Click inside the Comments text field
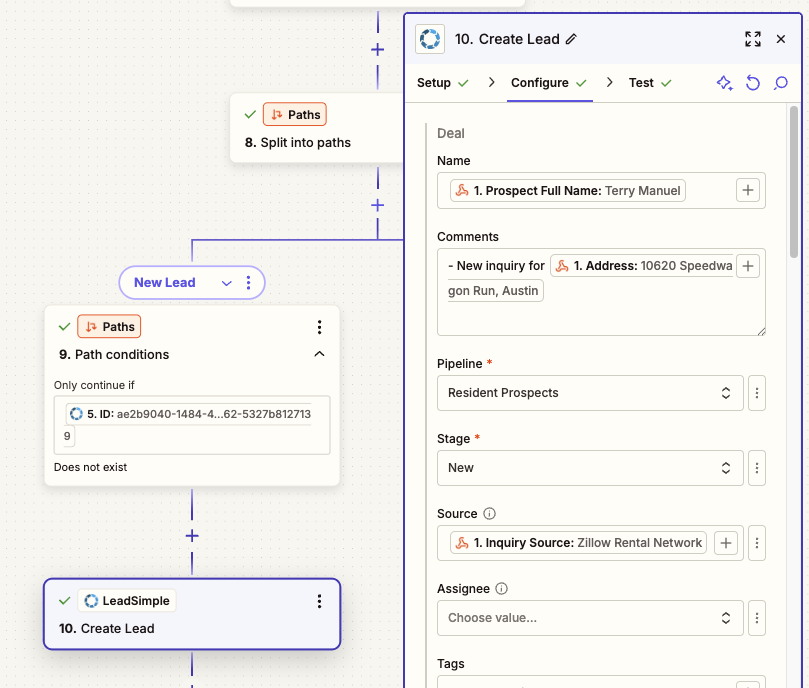Viewport: 809px width, 688px height. click(x=600, y=315)
